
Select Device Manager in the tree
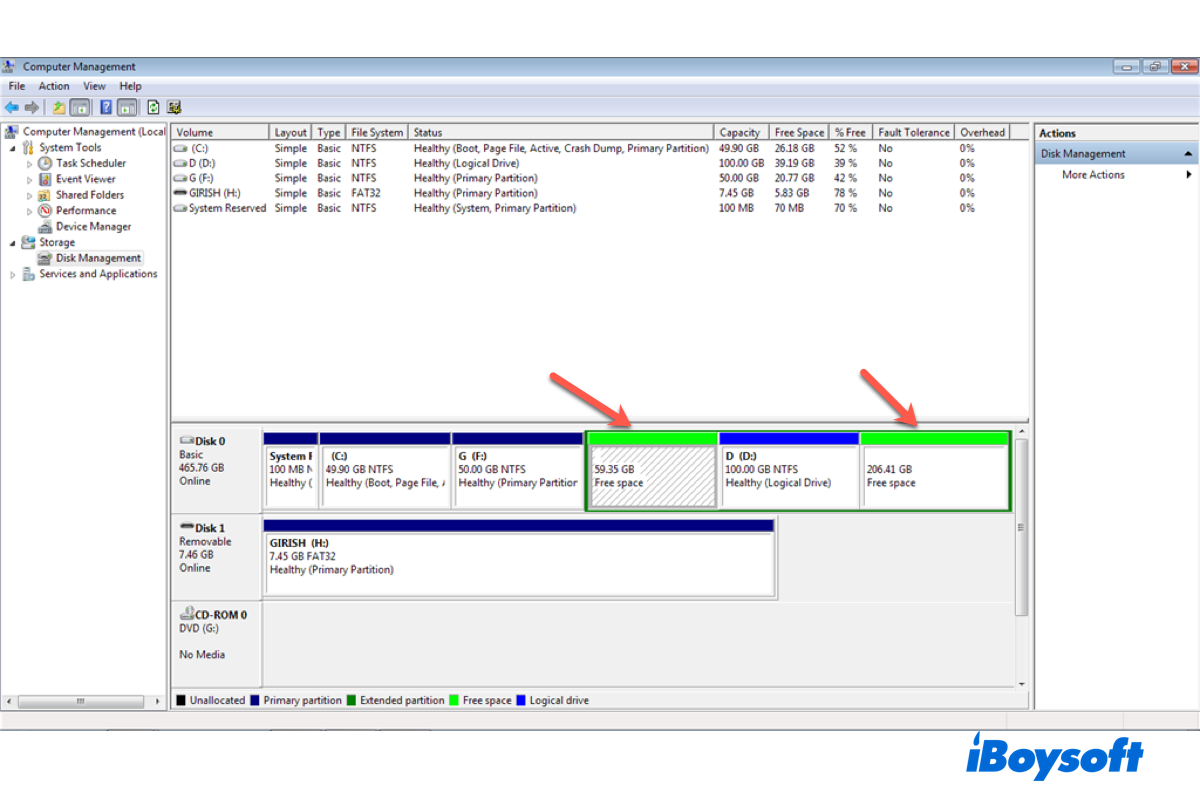click(x=93, y=226)
